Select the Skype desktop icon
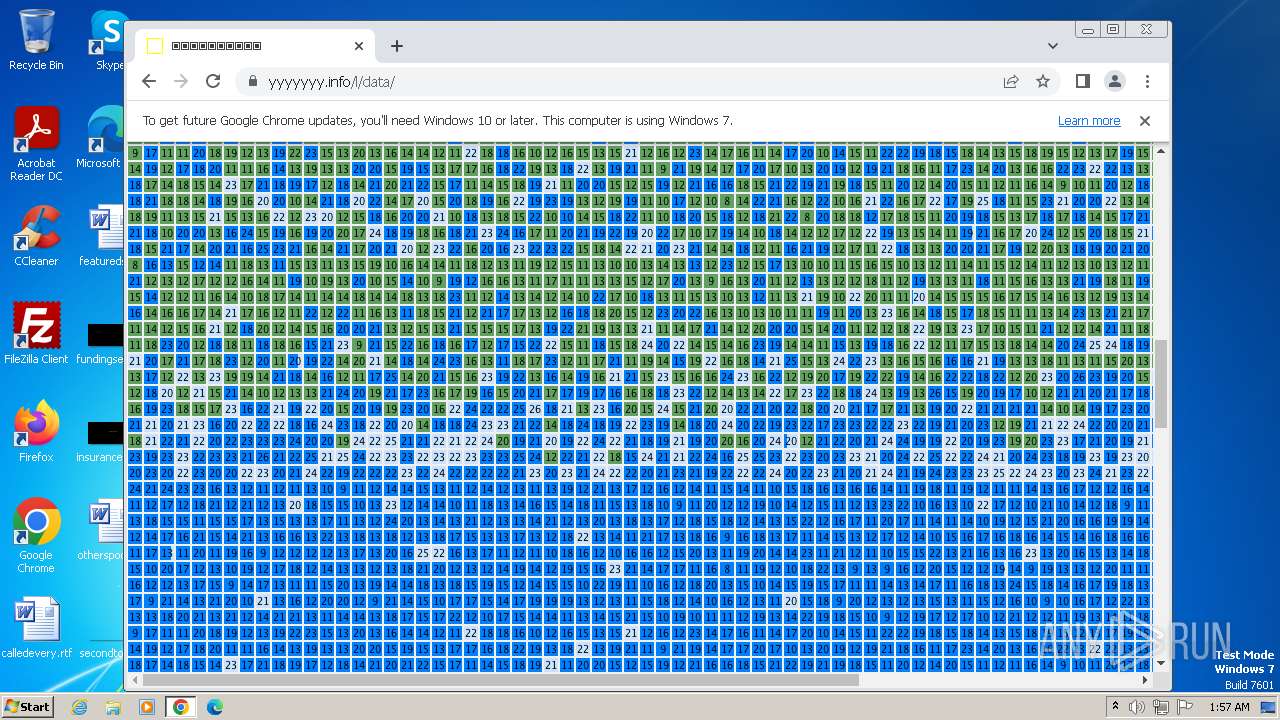This screenshot has height=720, width=1280. 108,40
